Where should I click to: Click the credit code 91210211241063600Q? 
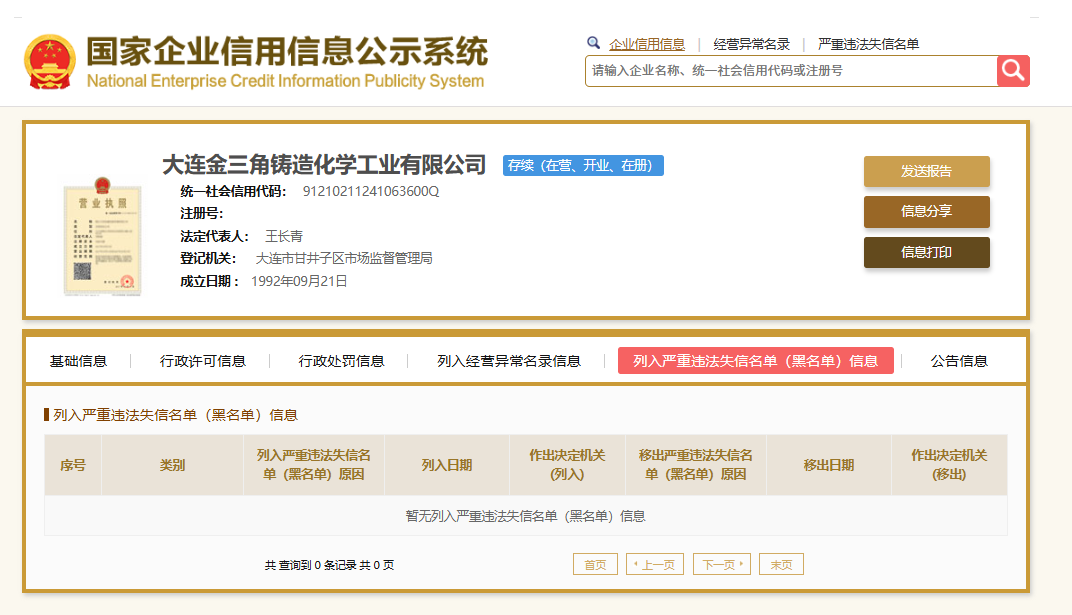(x=371, y=191)
